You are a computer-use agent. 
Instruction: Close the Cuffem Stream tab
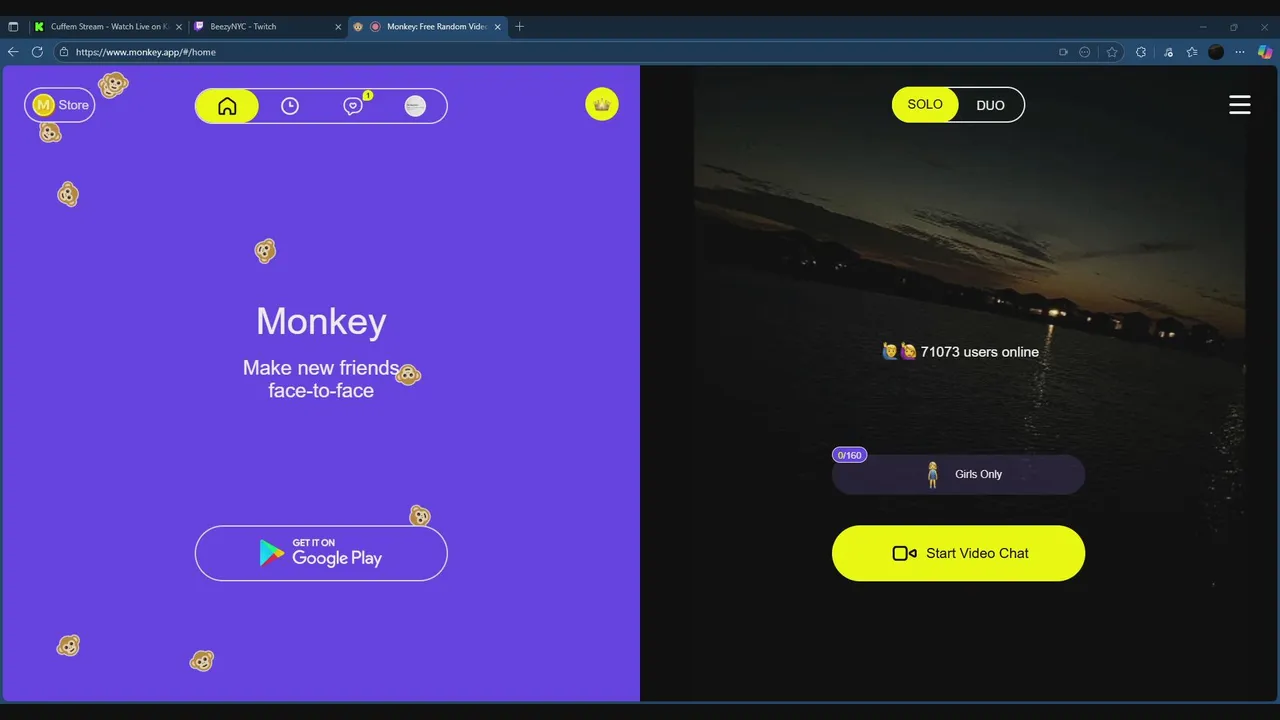tap(179, 27)
